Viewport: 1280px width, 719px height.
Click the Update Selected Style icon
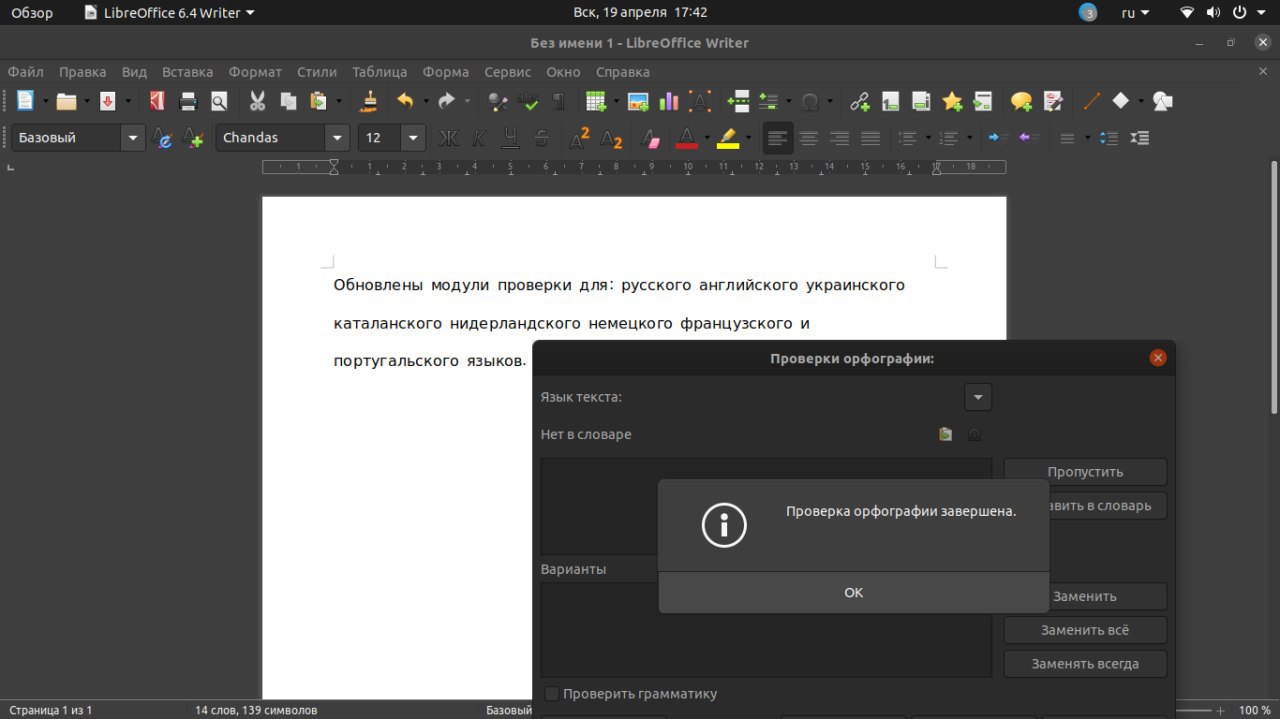coord(163,138)
